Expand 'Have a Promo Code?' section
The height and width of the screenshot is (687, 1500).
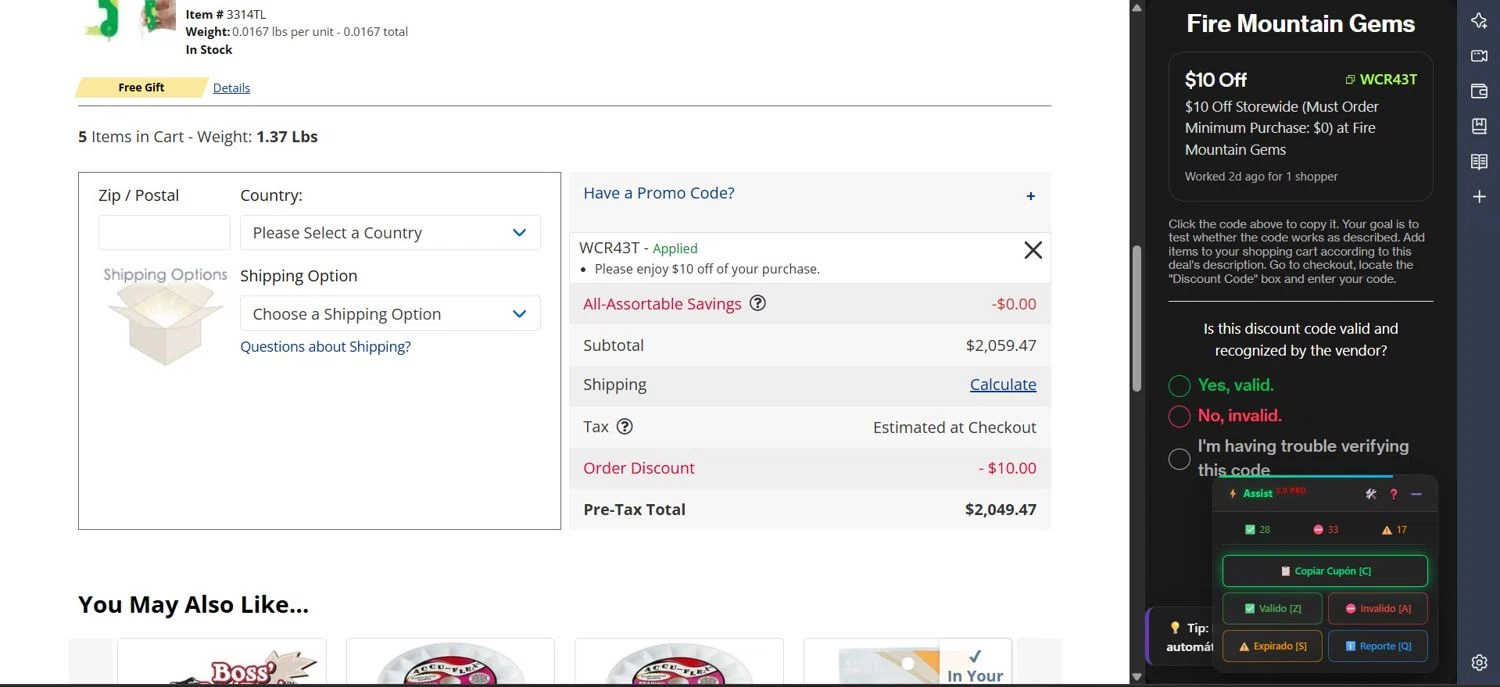click(x=1030, y=196)
